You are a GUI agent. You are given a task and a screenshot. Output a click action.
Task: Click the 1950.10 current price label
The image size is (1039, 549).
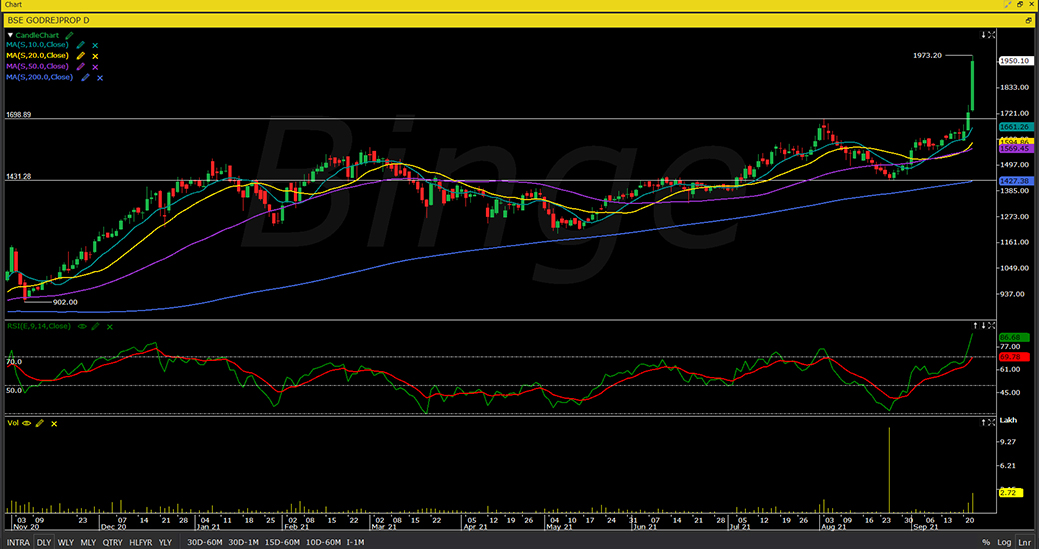pyautogui.click(x=1014, y=61)
